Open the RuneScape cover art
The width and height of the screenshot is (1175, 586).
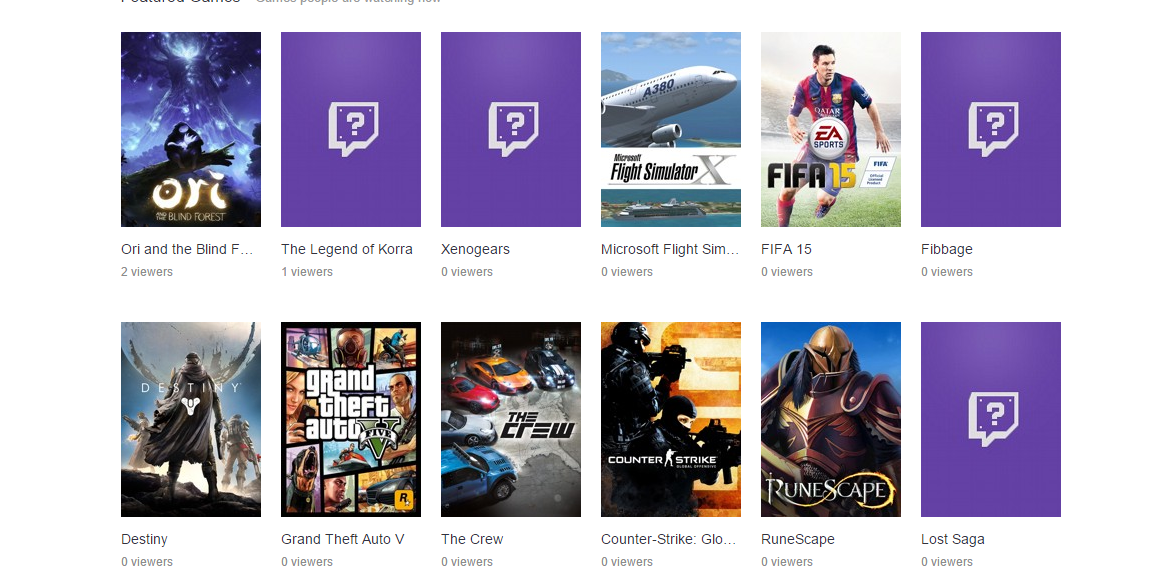pyautogui.click(x=831, y=419)
